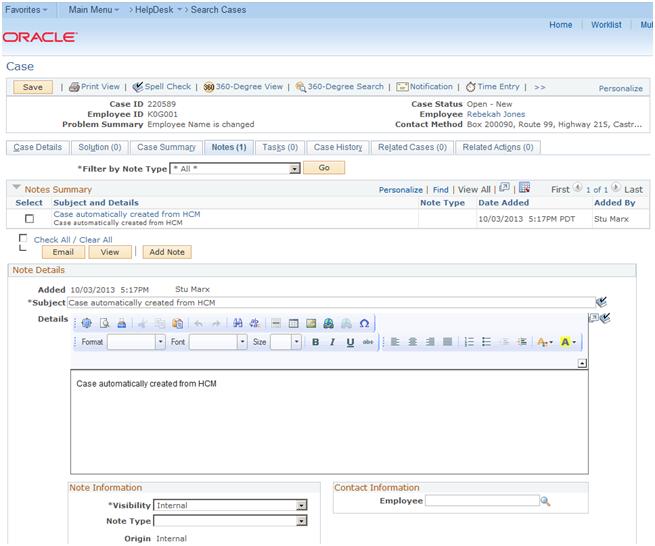Switch to the Tasks (0) tab

(x=280, y=147)
